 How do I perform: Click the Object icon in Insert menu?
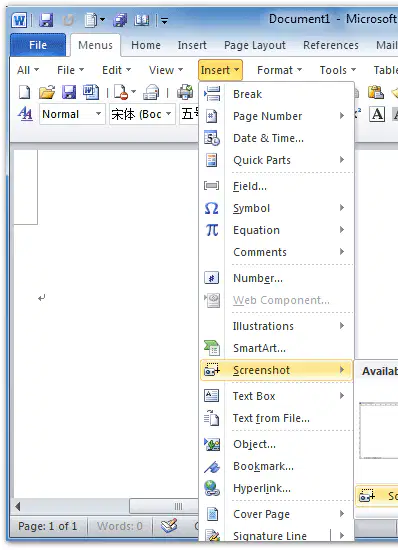tap(212, 444)
